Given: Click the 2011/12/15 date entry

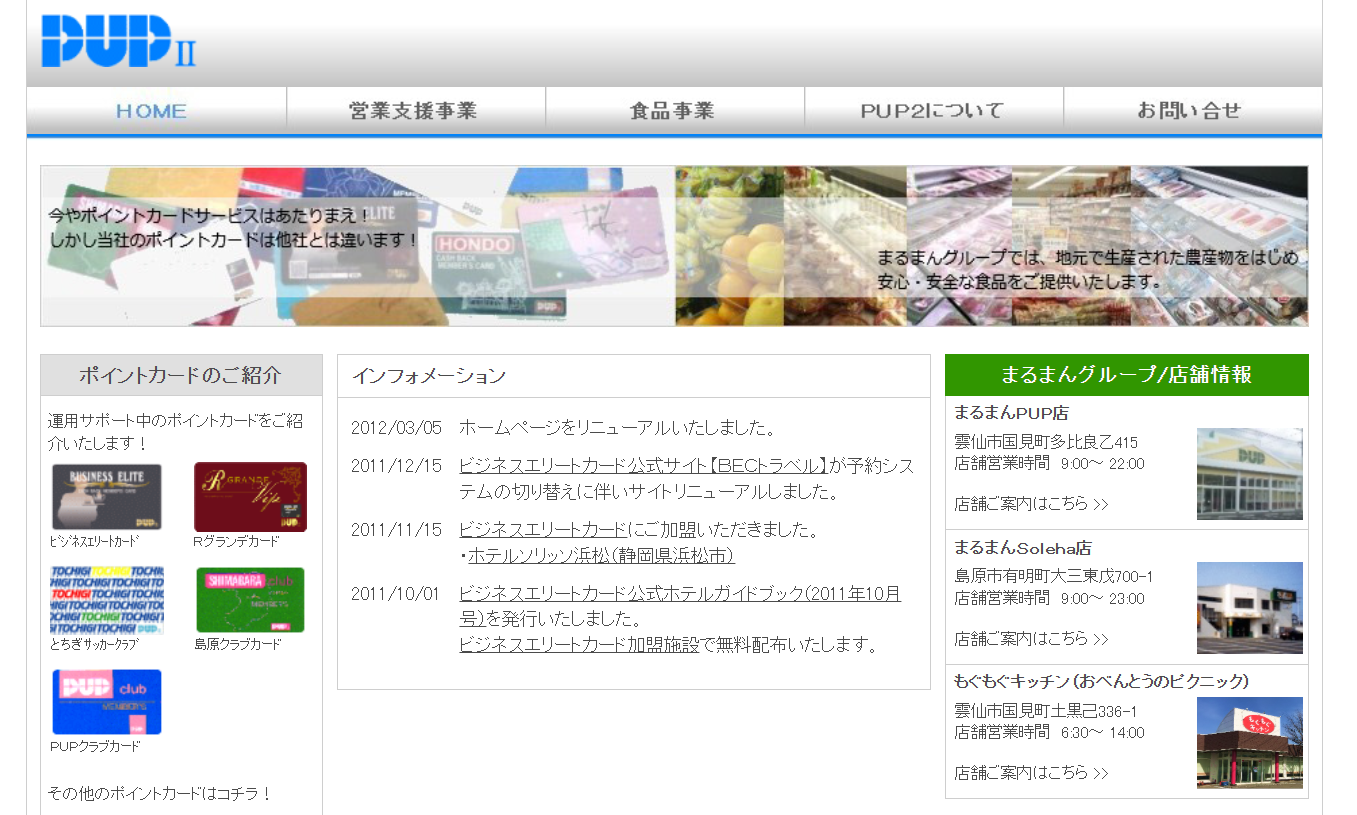Looking at the screenshot, I should pyautogui.click(x=396, y=465).
